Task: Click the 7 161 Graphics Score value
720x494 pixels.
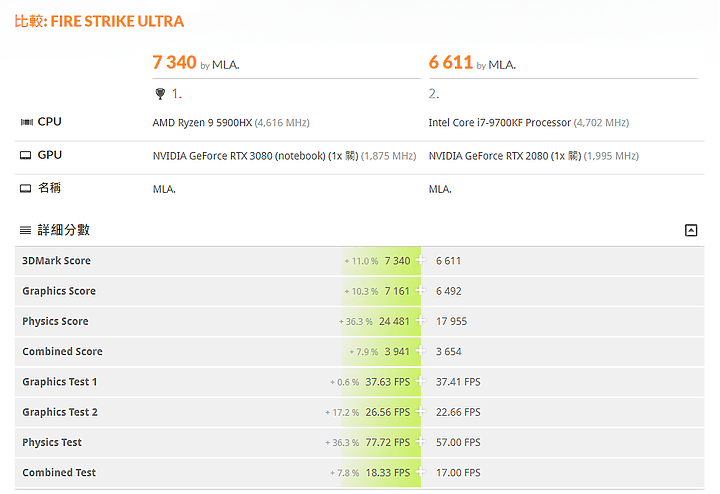Action: tap(397, 291)
